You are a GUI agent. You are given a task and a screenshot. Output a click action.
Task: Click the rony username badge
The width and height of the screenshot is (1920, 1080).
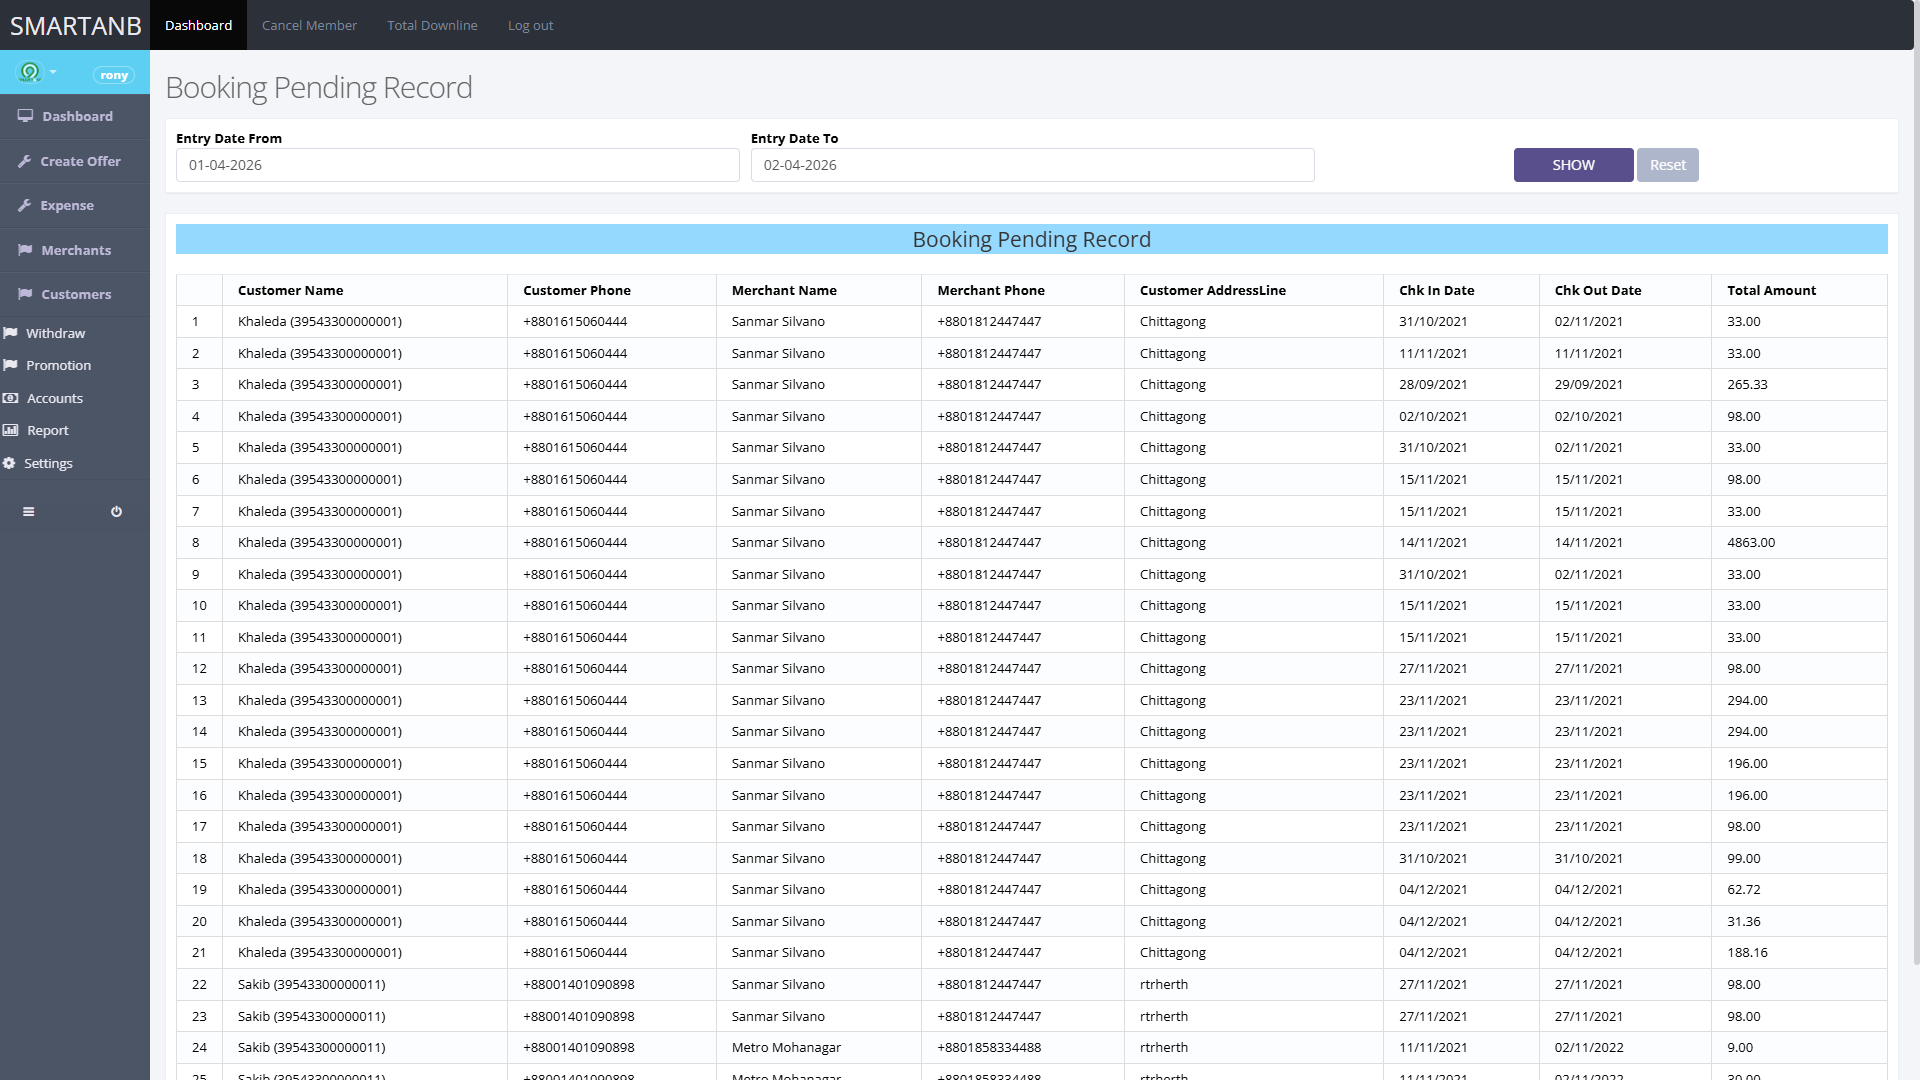[114, 76]
